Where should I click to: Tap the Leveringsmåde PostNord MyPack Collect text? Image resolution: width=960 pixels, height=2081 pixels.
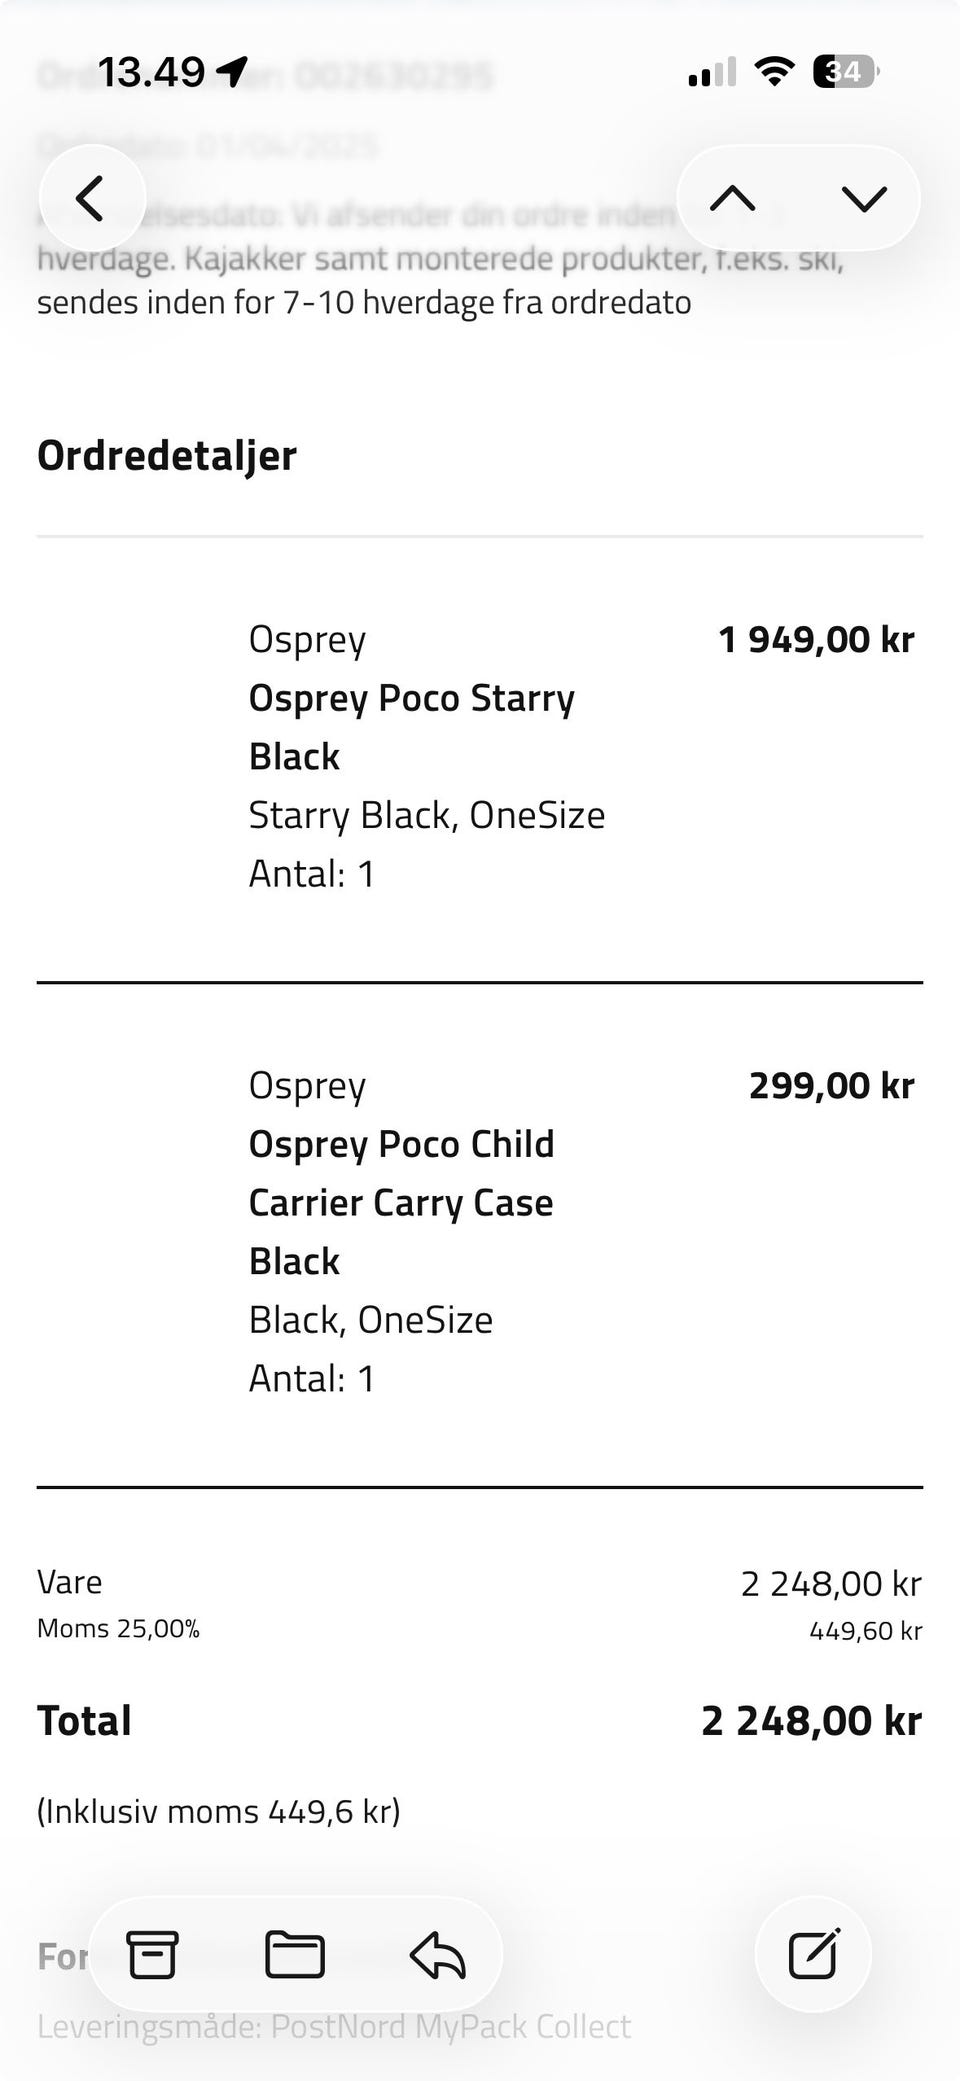pyautogui.click(x=334, y=2026)
